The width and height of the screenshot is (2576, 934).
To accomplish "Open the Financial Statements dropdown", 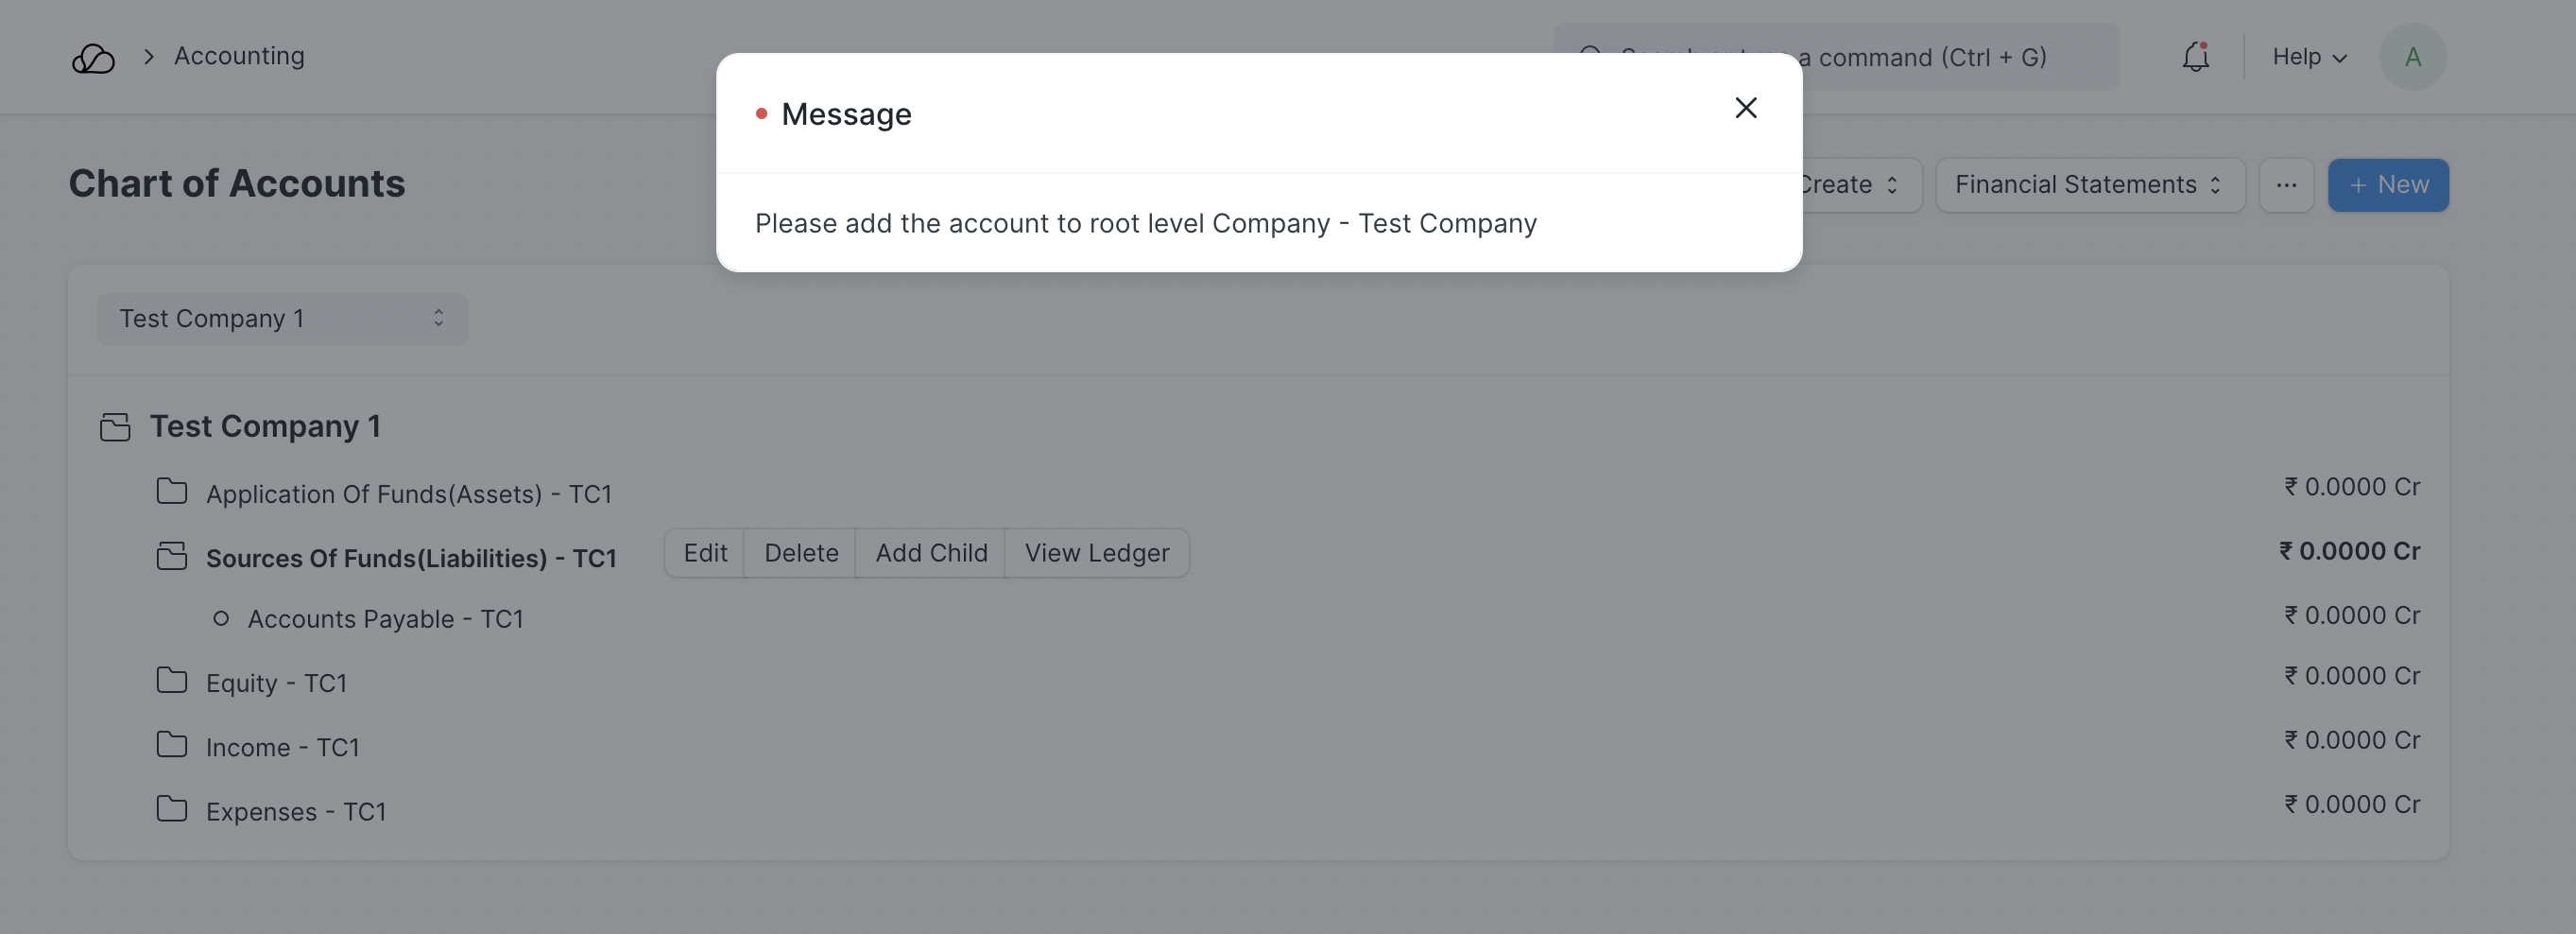I will 2089,185.
